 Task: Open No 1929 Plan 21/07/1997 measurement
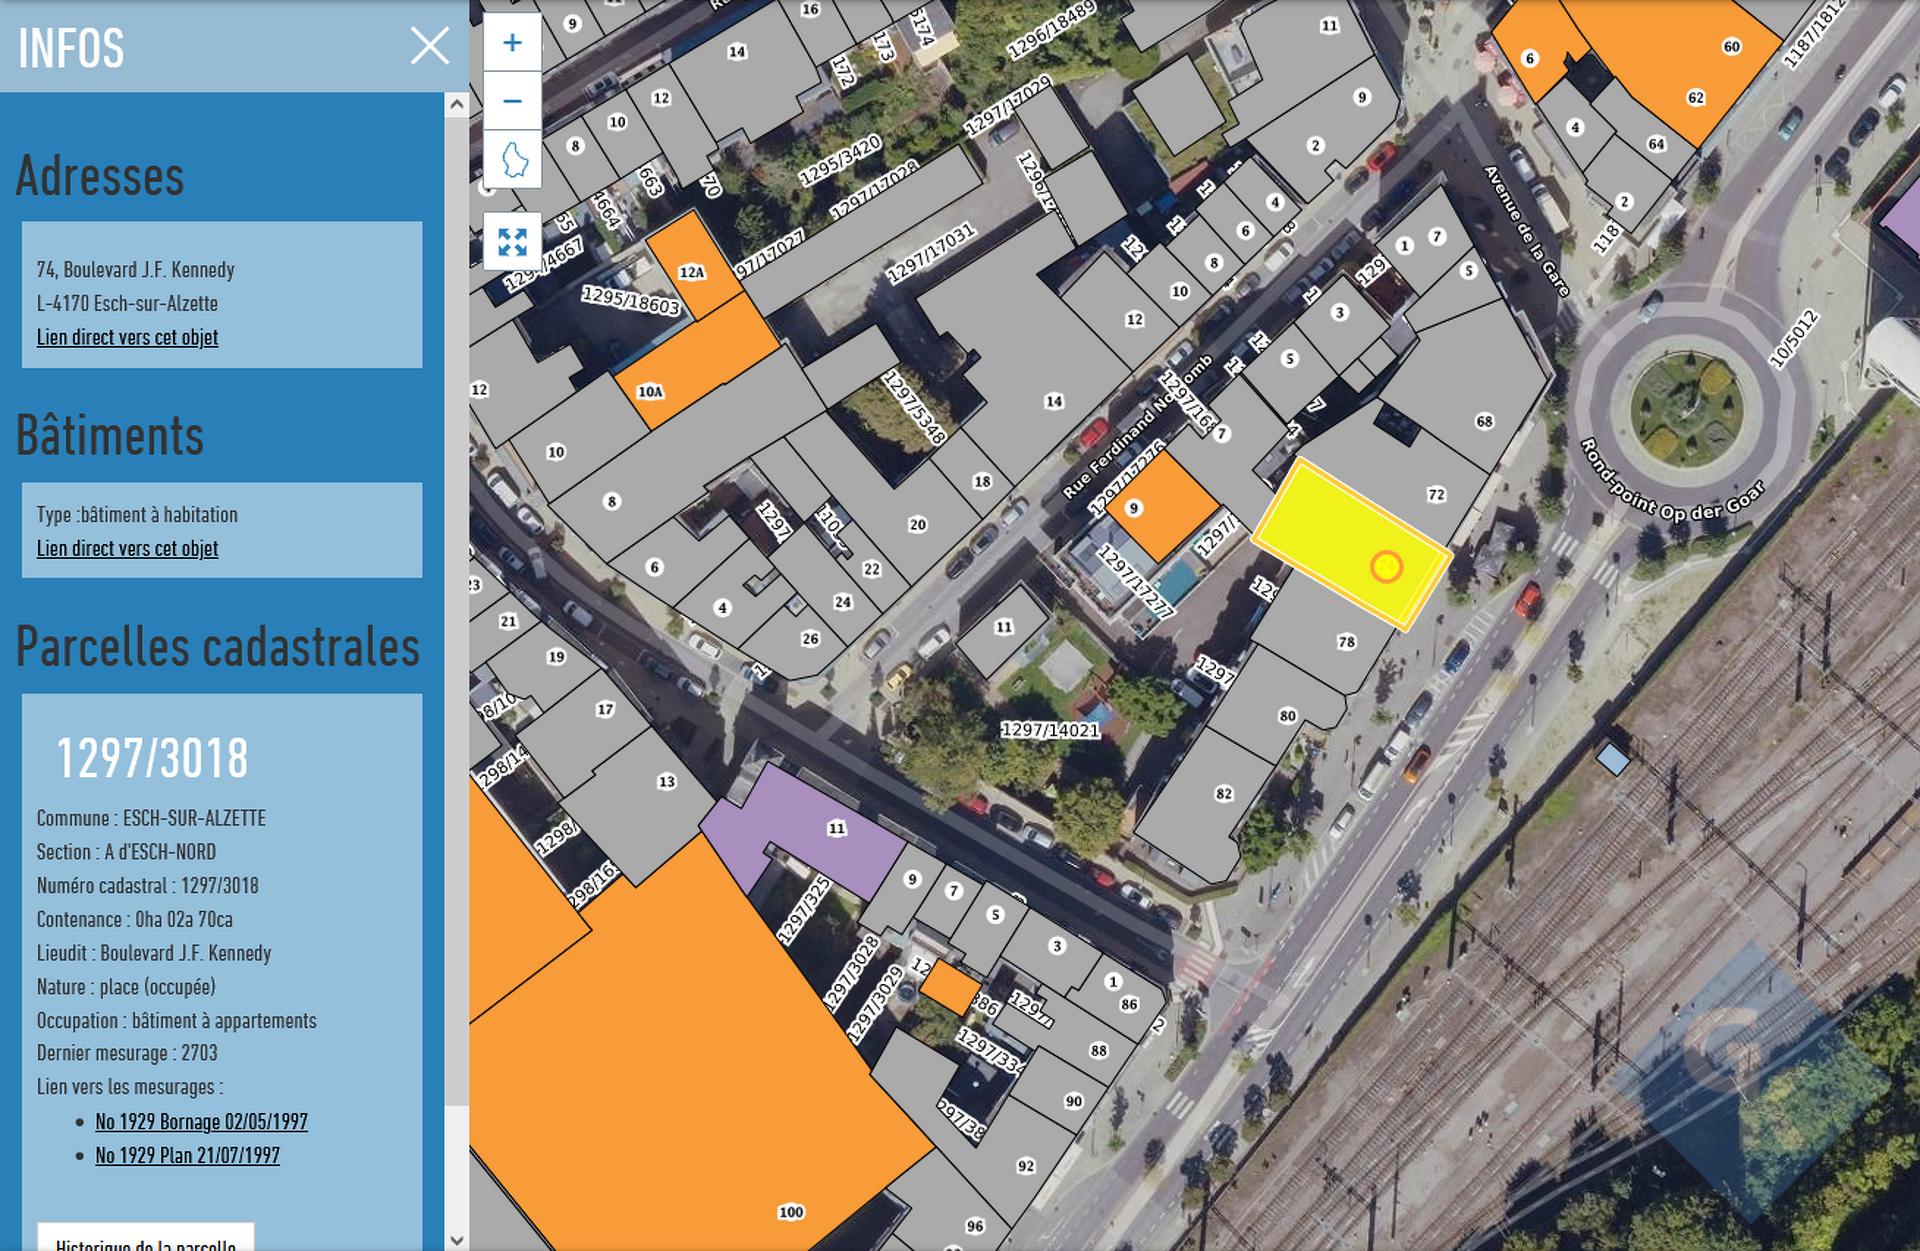point(187,1155)
